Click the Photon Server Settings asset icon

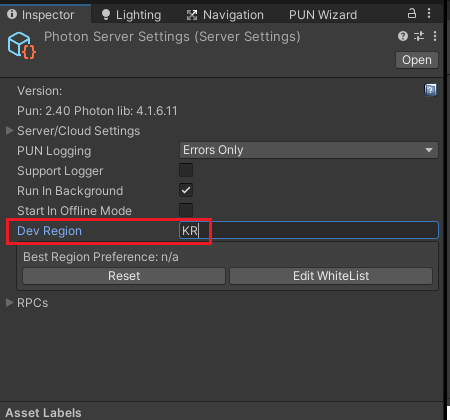(x=21, y=45)
